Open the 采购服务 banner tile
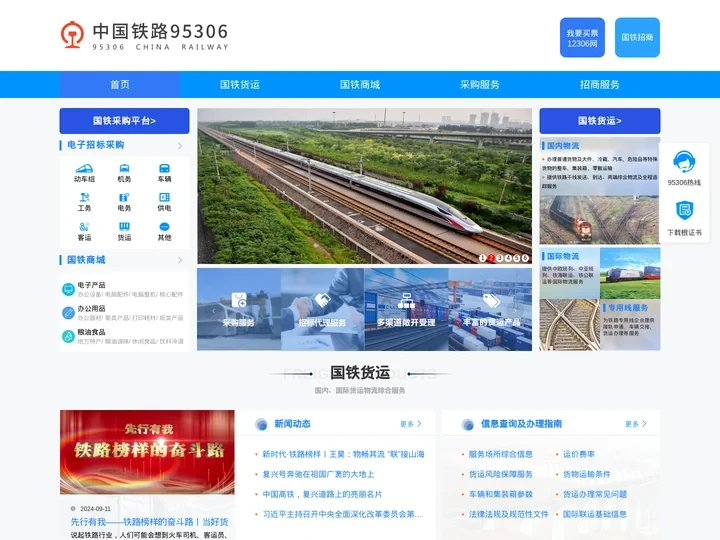Viewport: 720px width, 540px height. 239,309
